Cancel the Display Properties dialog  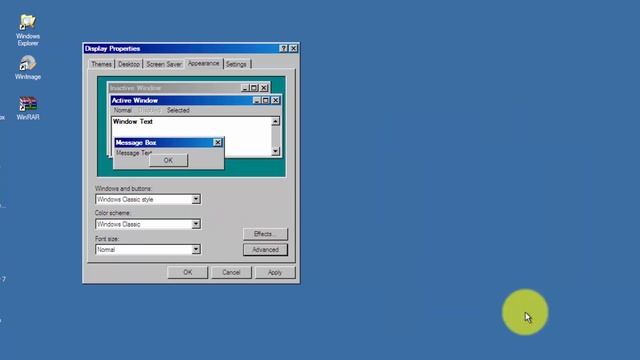231,272
